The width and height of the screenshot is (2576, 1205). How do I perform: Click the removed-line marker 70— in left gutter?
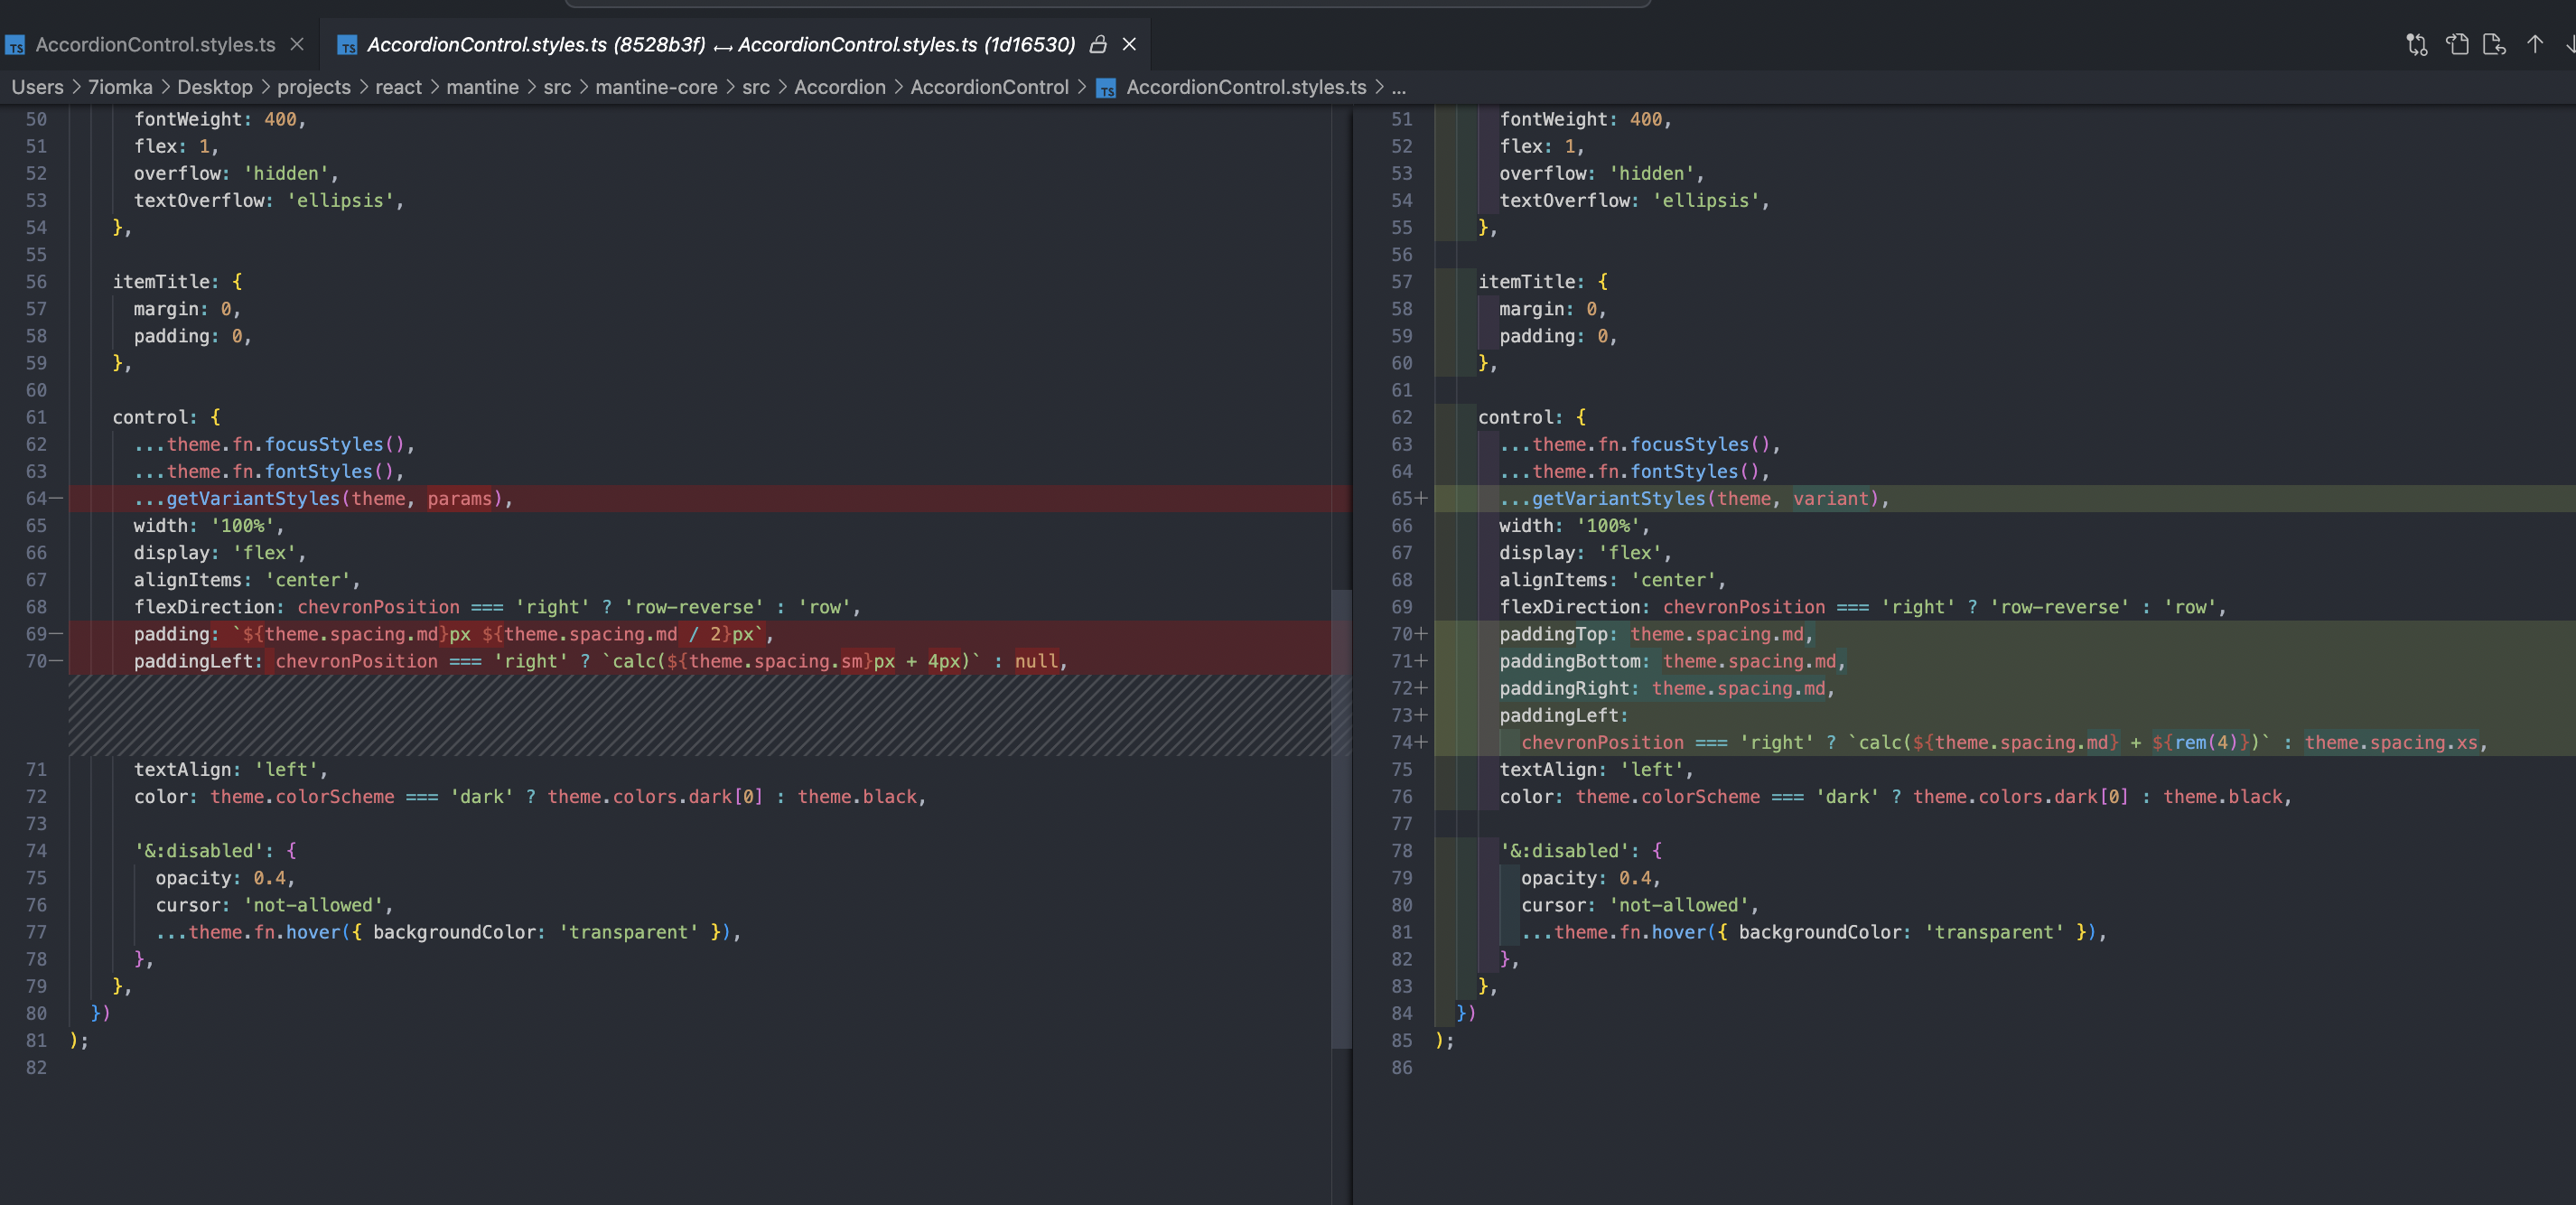pos(44,661)
